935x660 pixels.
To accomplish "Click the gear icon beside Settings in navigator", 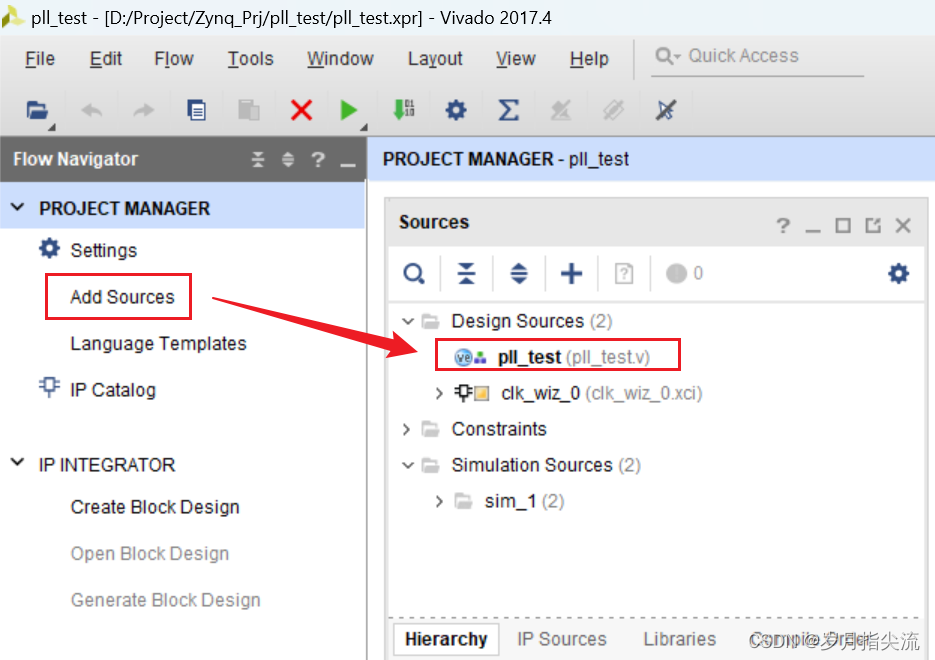I will tap(49, 249).
